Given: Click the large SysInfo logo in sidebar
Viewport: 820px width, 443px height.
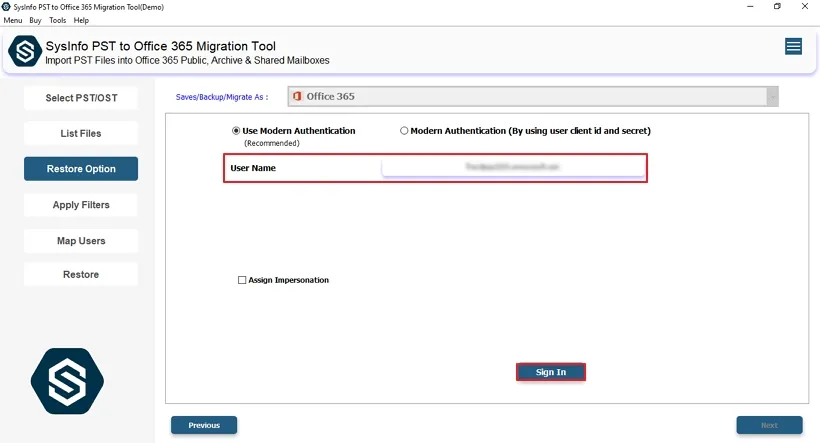Looking at the screenshot, I should [x=67, y=381].
